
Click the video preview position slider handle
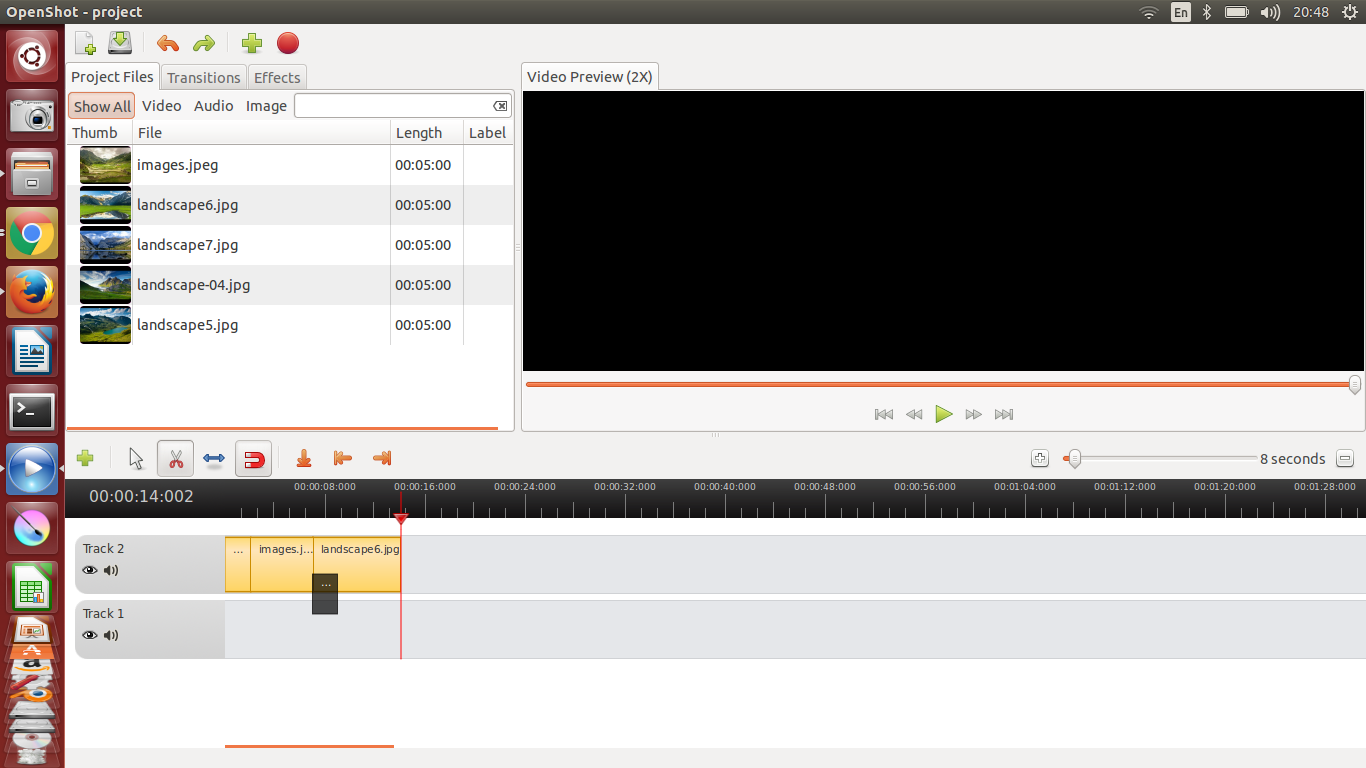pyautogui.click(x=1355, y=384)
